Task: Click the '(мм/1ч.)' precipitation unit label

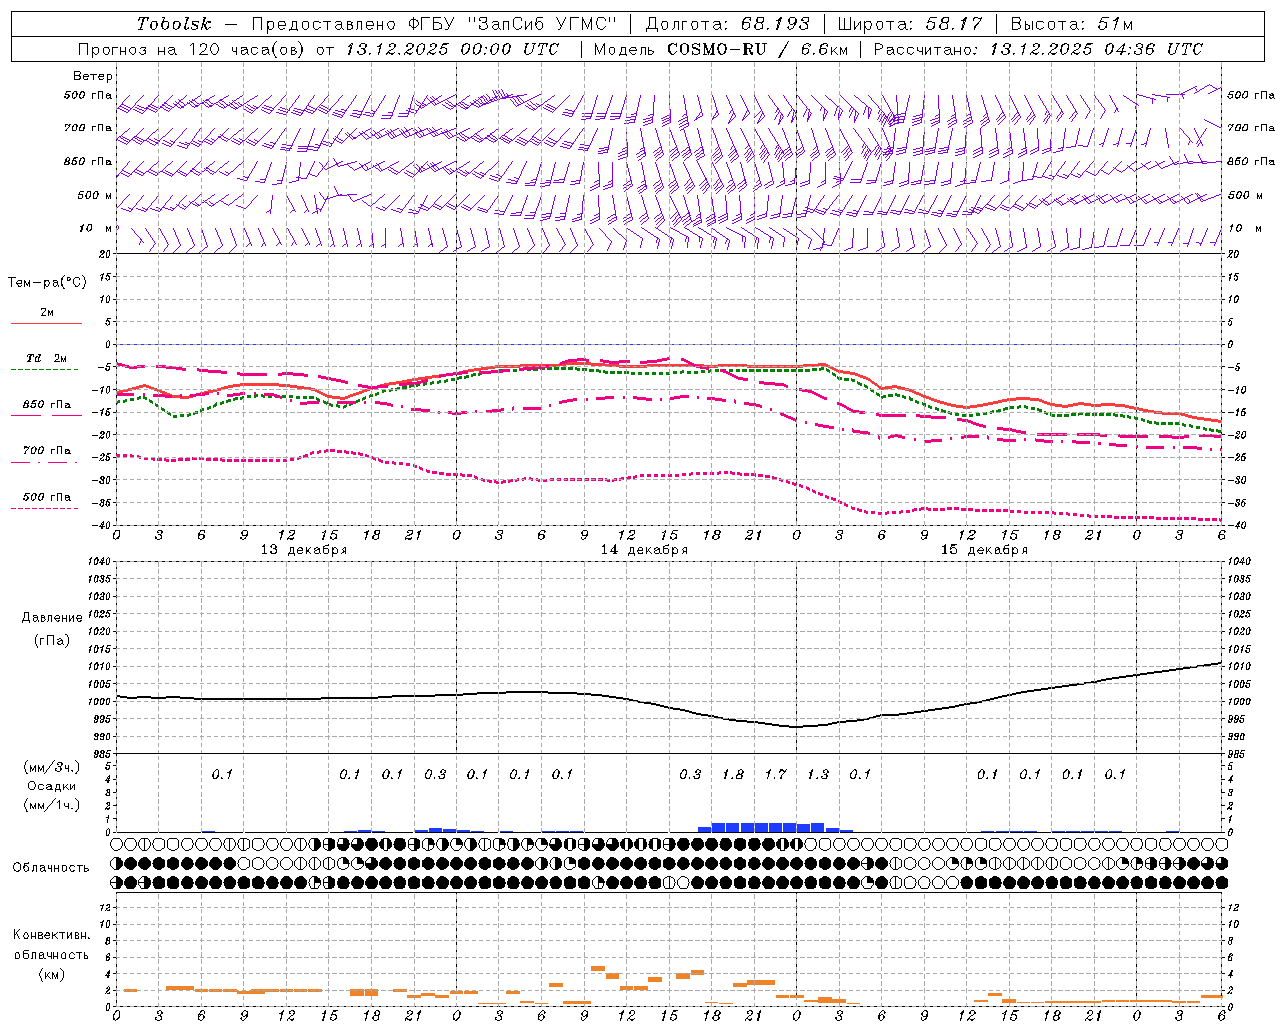Action: point(52,805)
